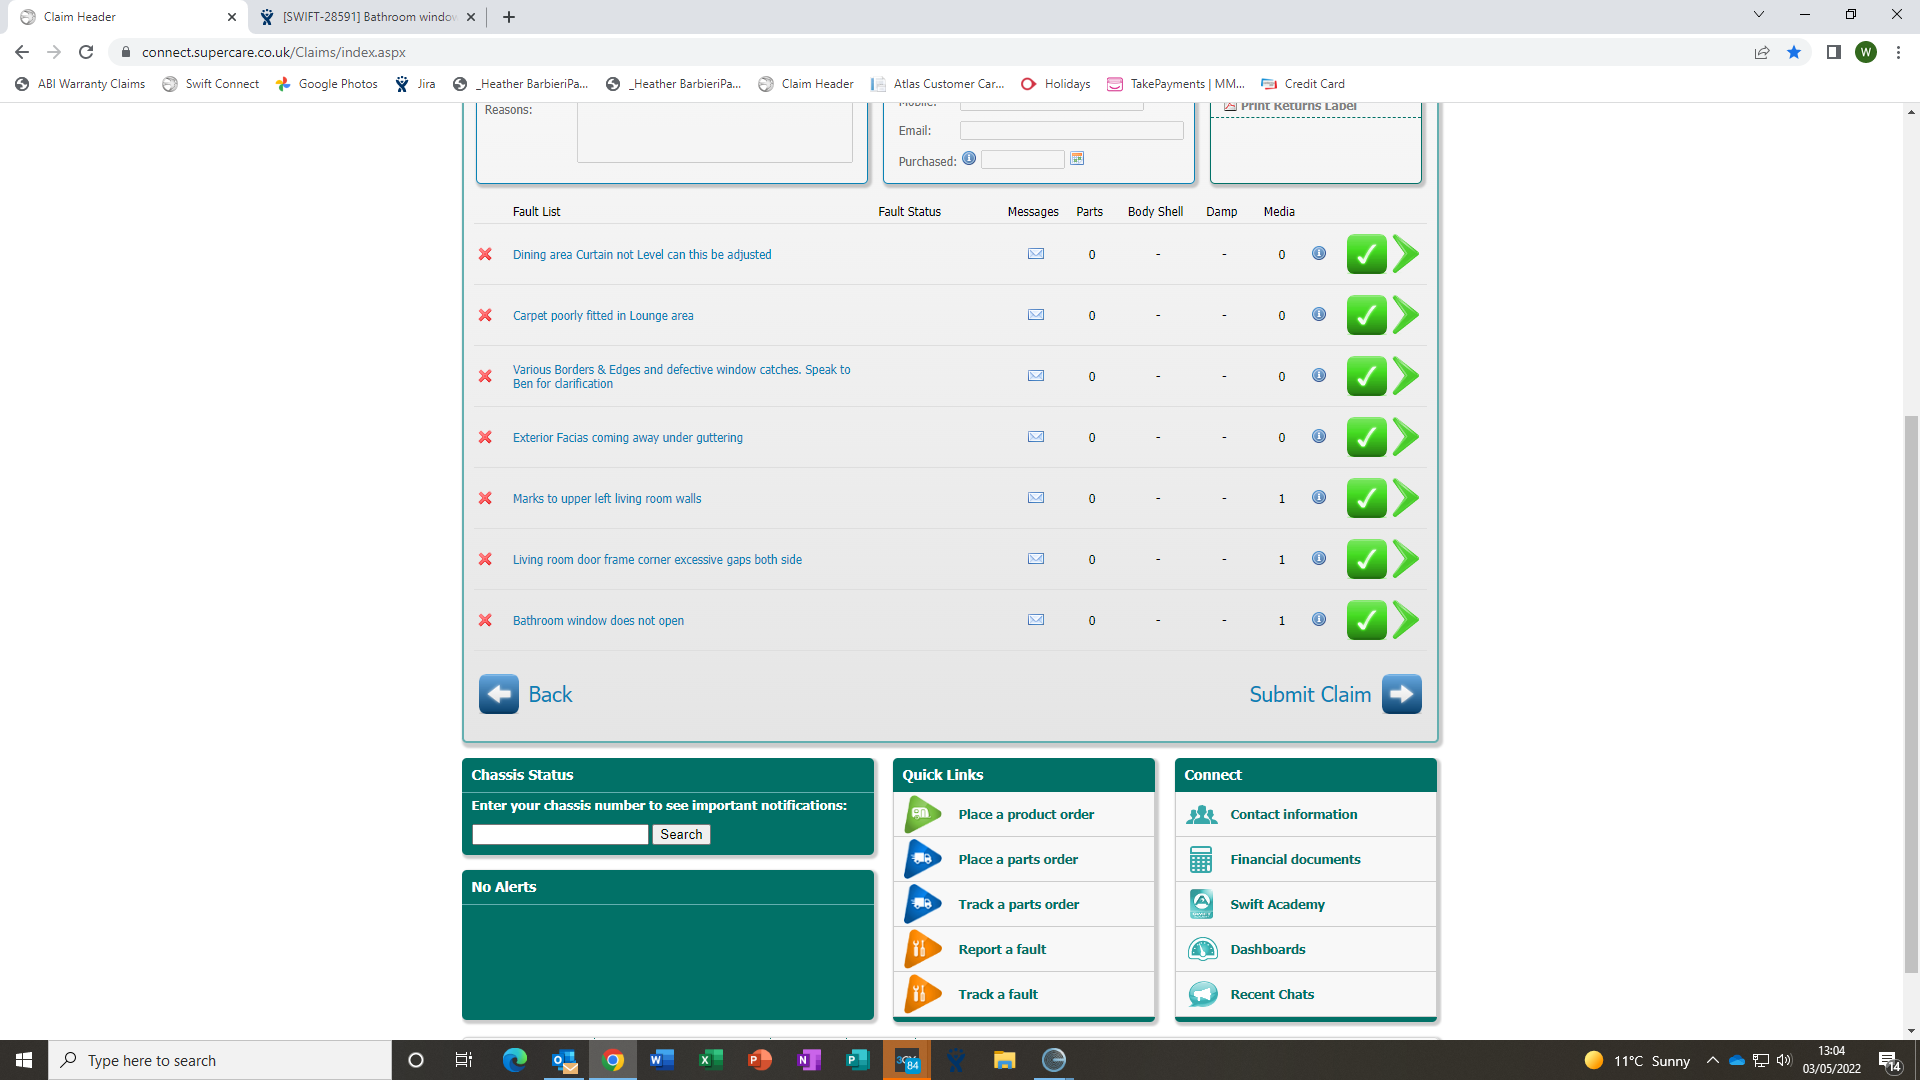The height and width of the screenshot is (1080, 1920).
Task: Expand green arrow next to Bathroom window fault
Action: [x=1406, y=620]
